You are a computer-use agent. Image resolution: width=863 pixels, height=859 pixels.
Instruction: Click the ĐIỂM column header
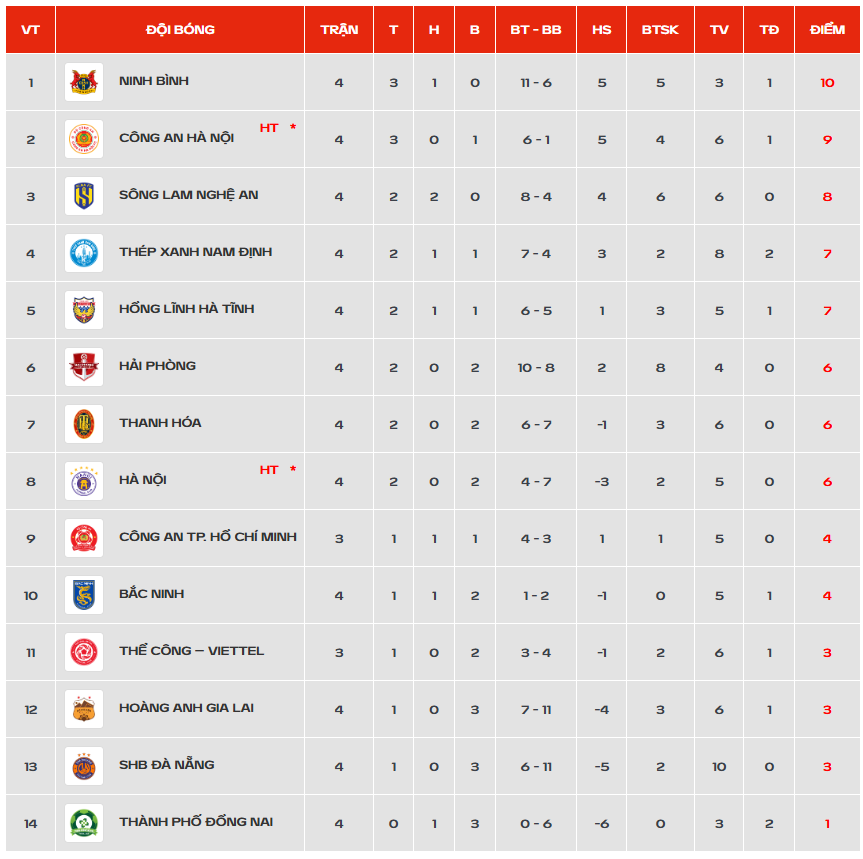[827, 30]
